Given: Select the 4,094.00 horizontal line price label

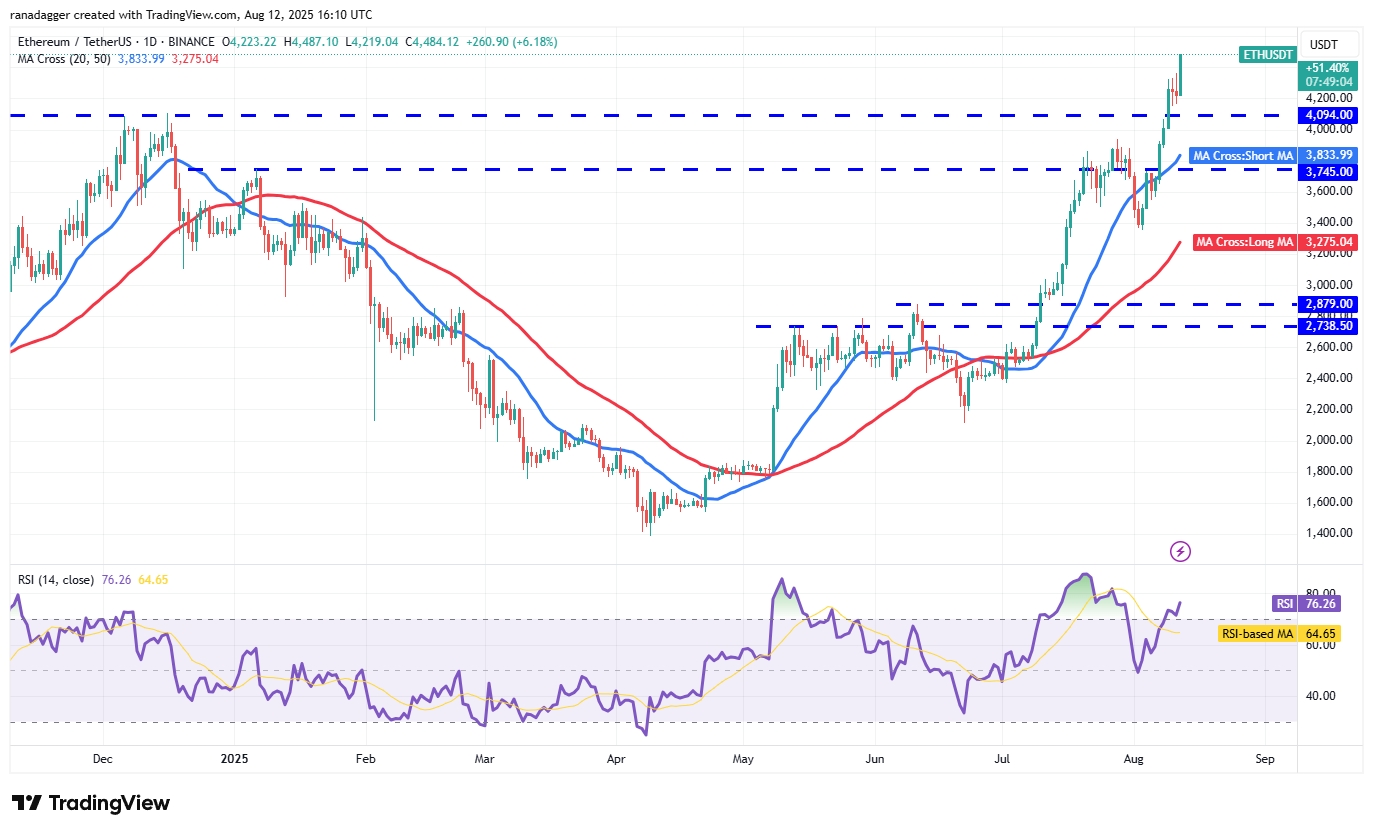Looking at the screenshot, I should [1327, 115].
